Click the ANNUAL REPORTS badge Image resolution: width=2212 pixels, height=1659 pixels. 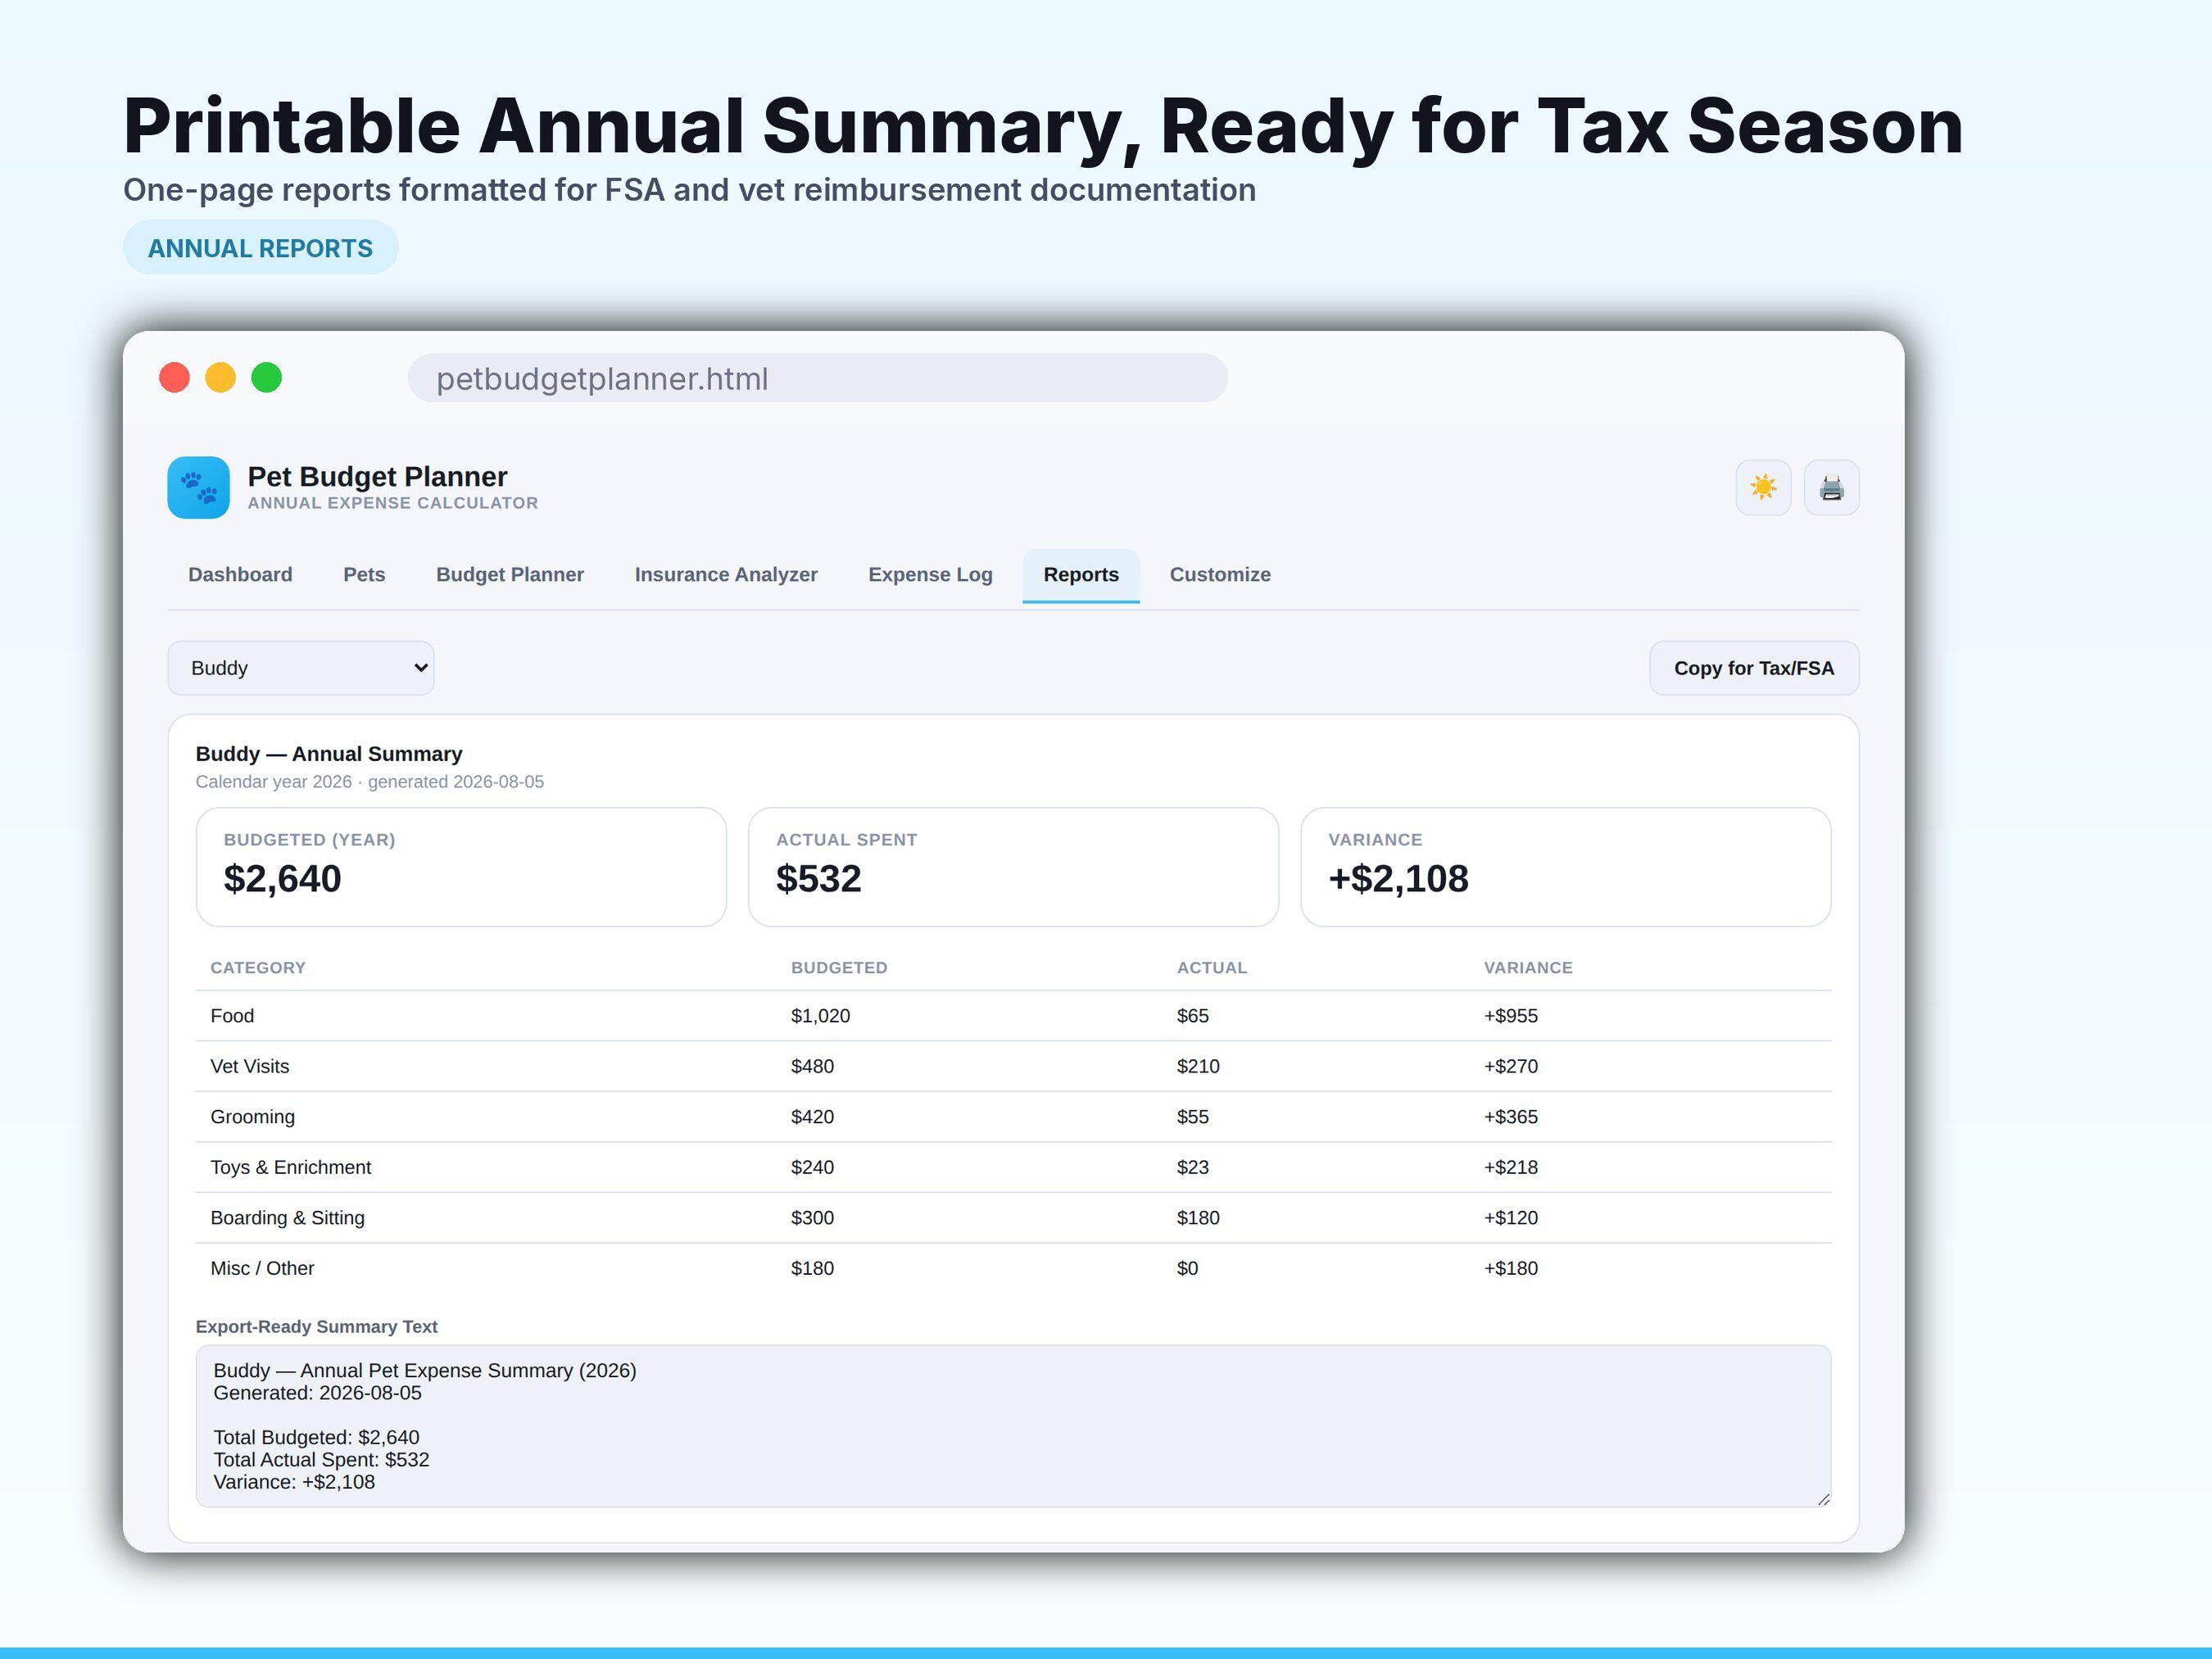[260, 248]
